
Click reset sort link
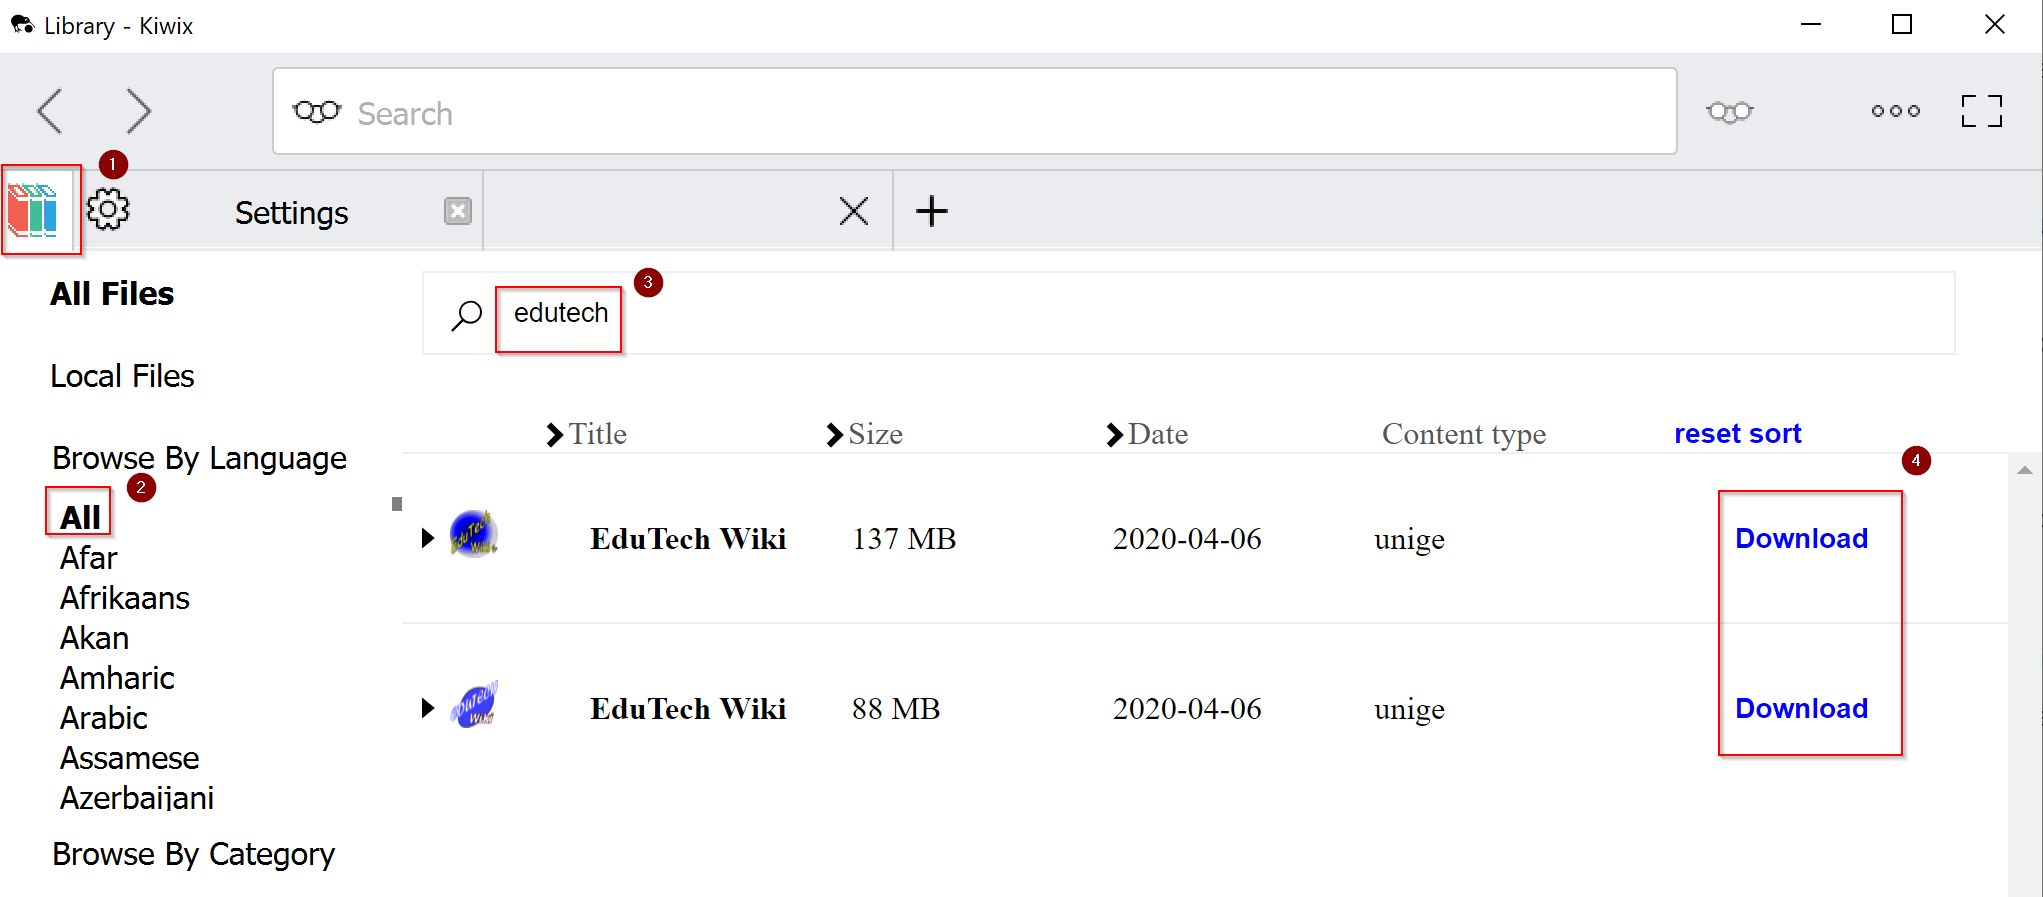1737,434
